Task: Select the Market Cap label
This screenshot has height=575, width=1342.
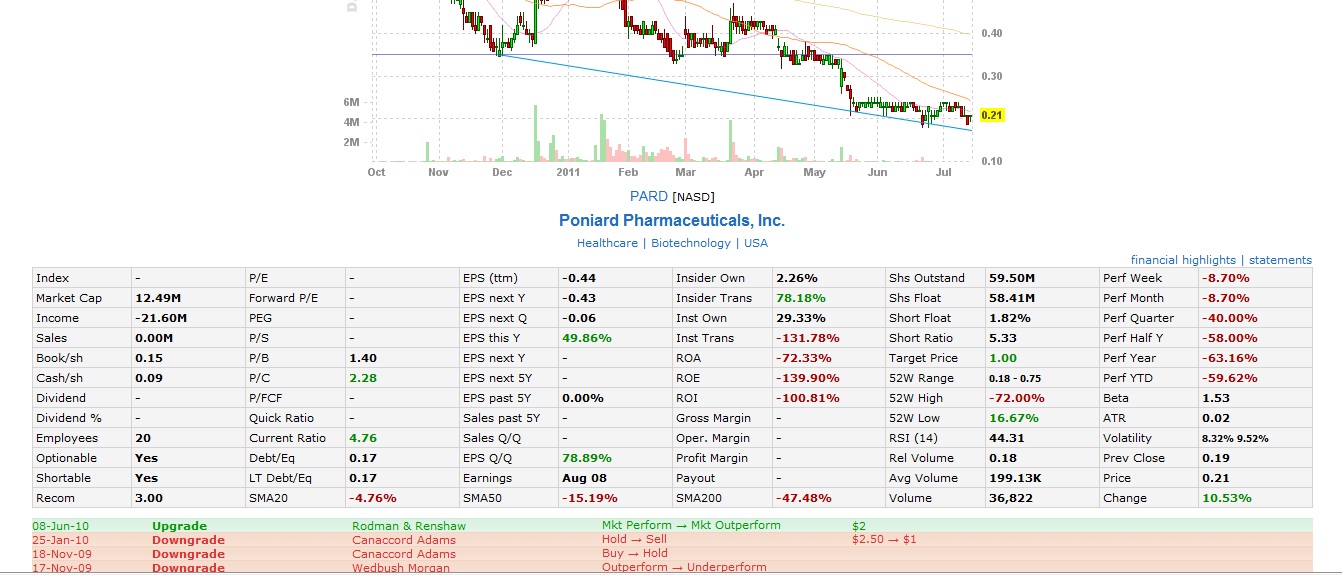Action: click(x=69, y=298)
